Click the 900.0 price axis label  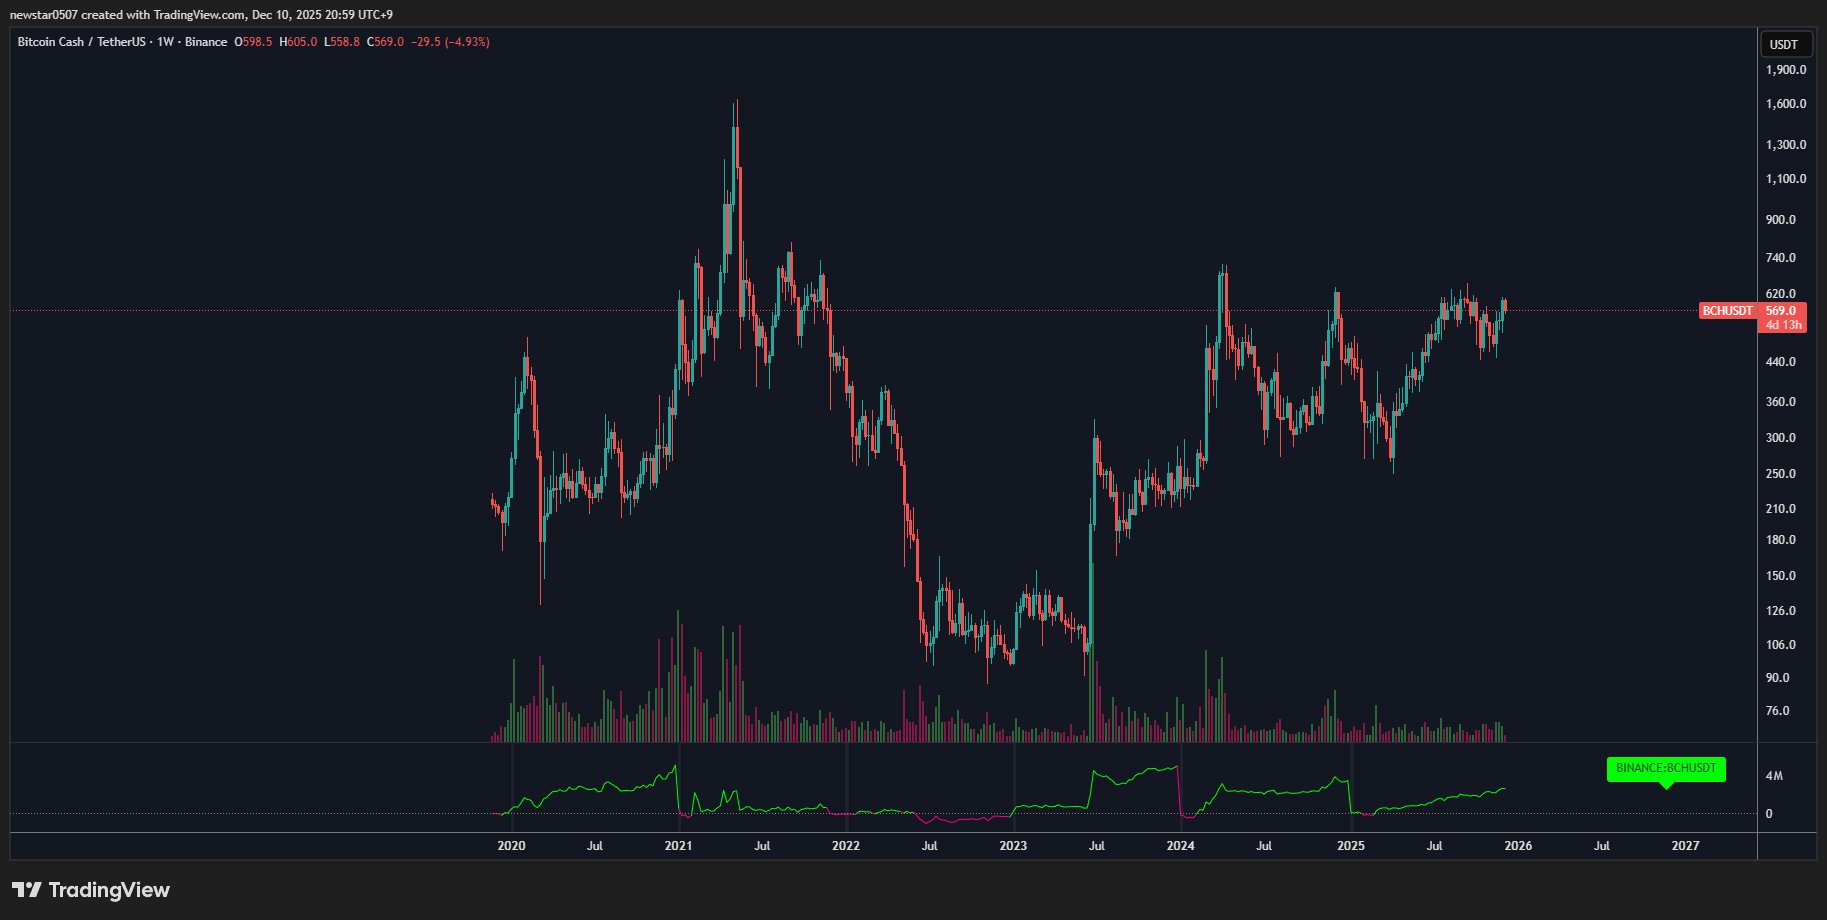pos(1781,220)
